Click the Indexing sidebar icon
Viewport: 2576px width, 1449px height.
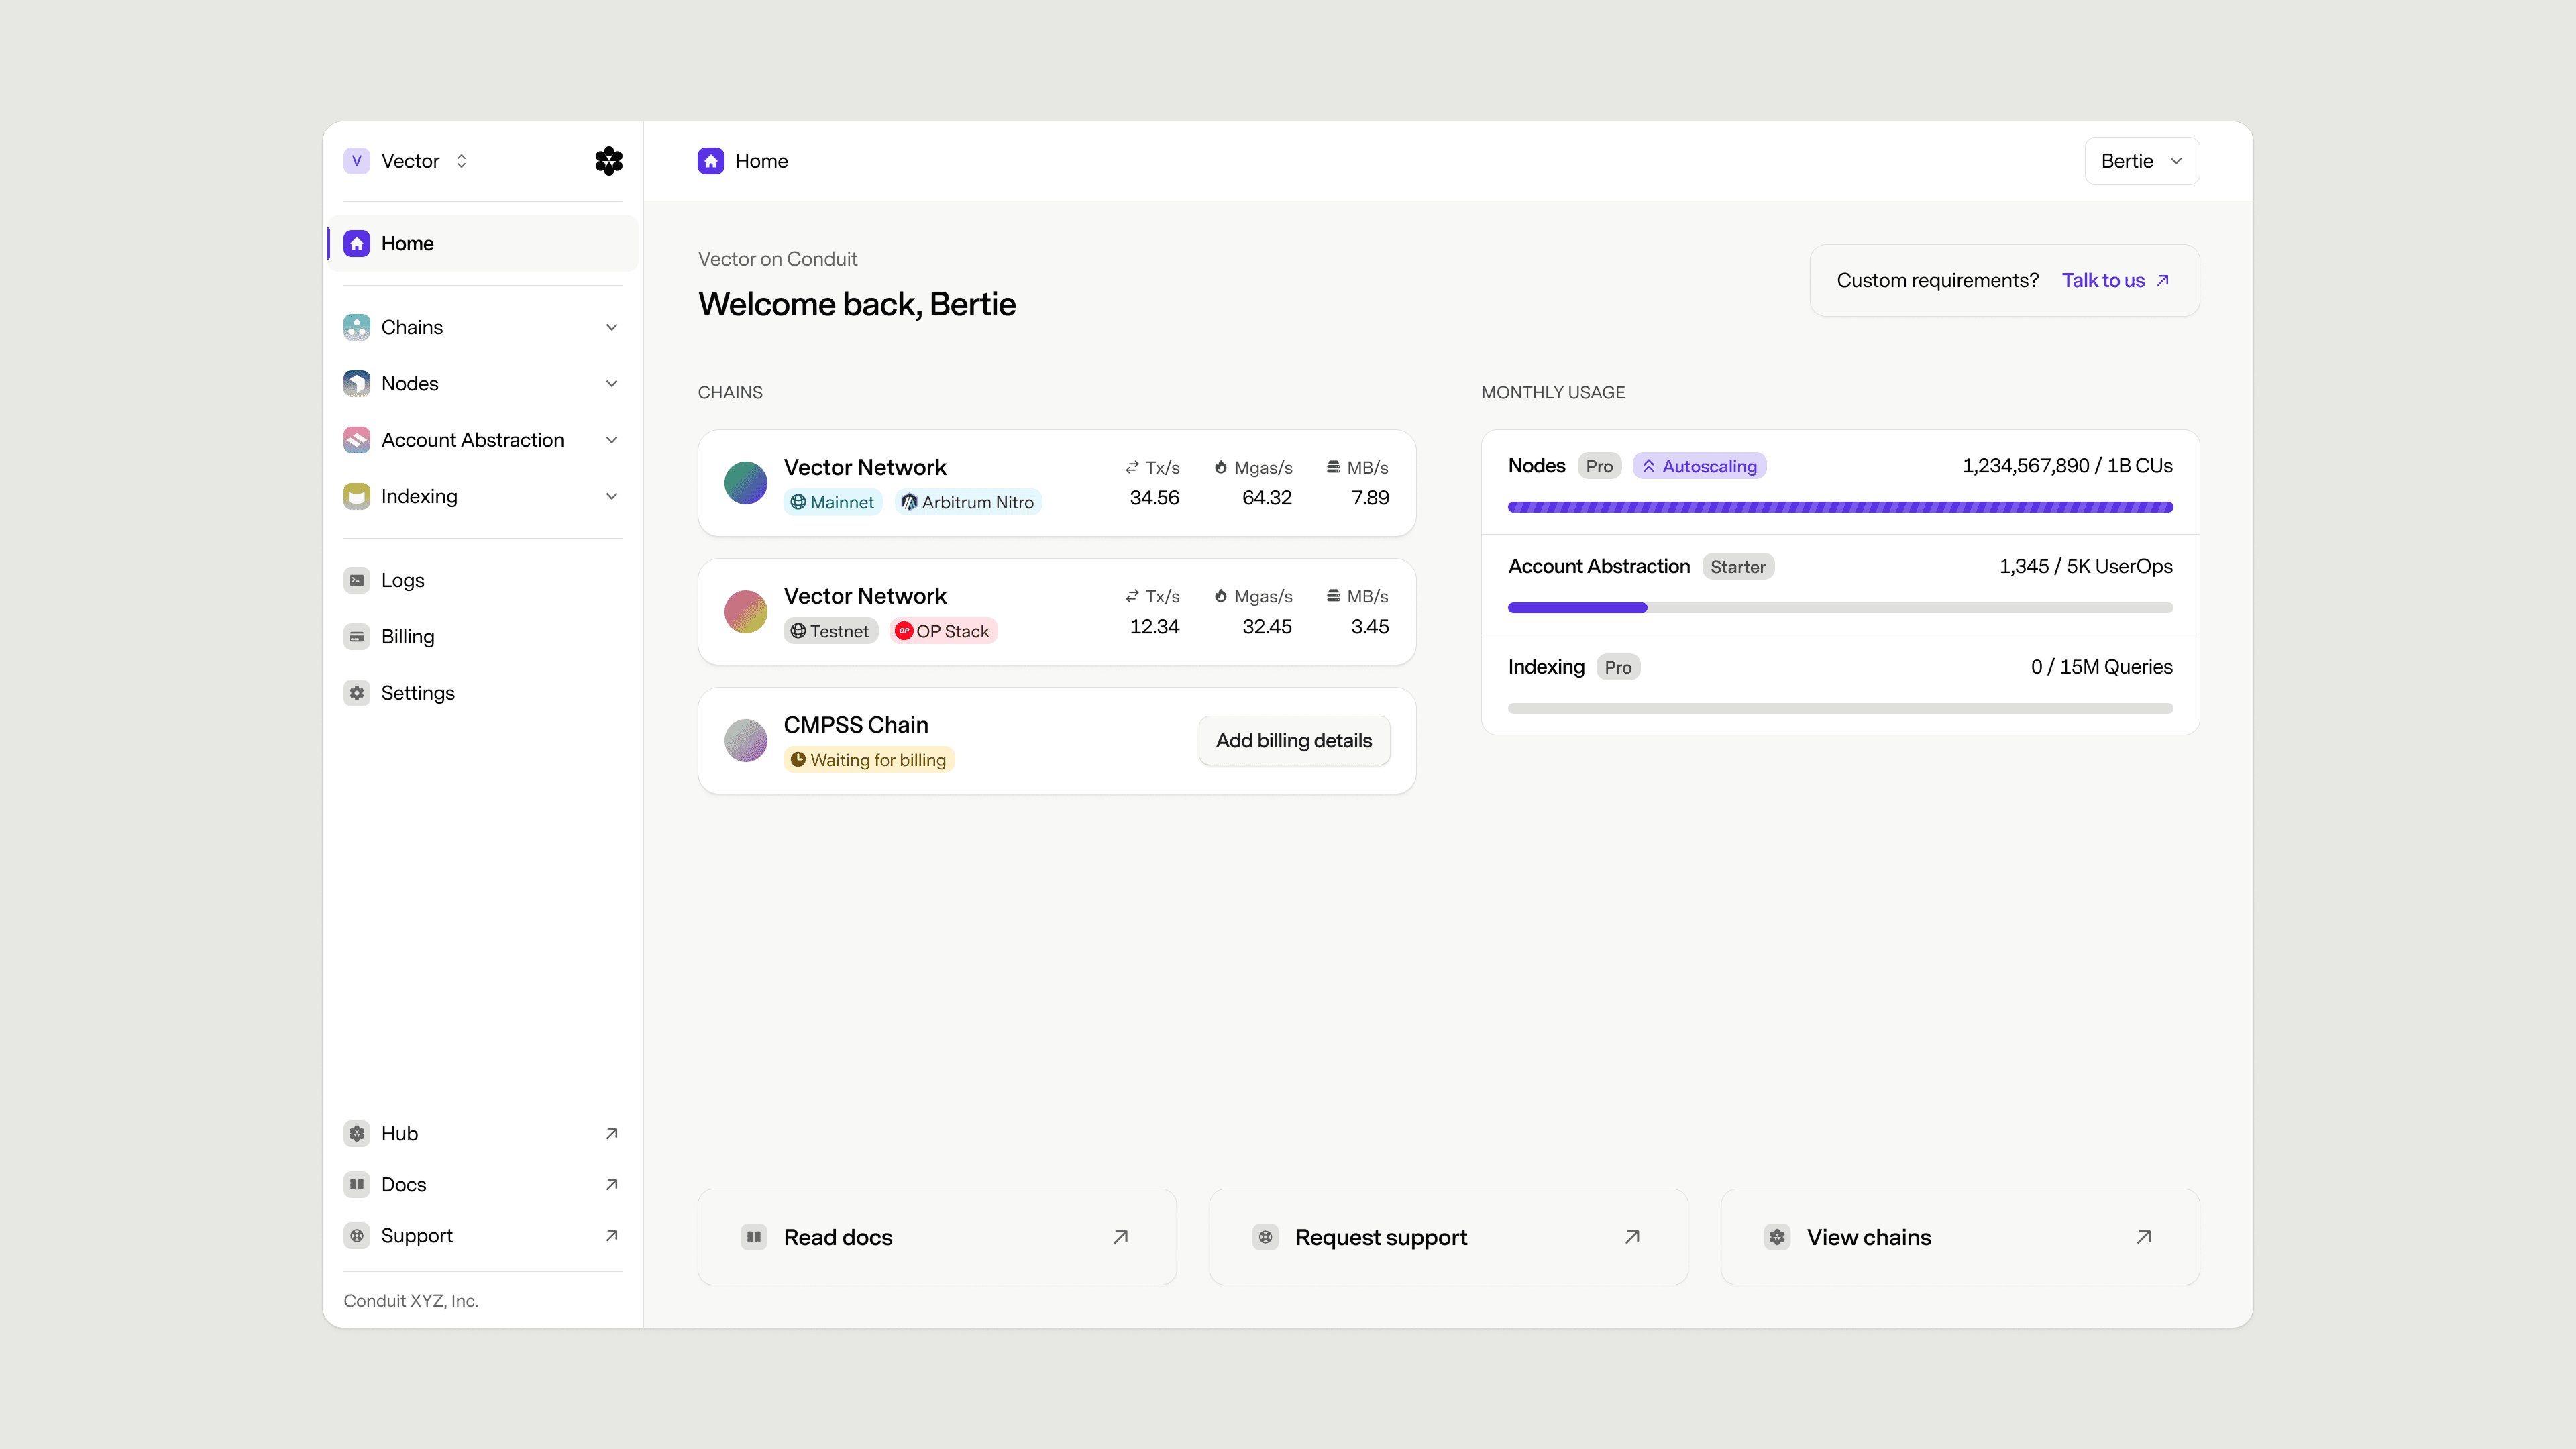click(357, 497)
